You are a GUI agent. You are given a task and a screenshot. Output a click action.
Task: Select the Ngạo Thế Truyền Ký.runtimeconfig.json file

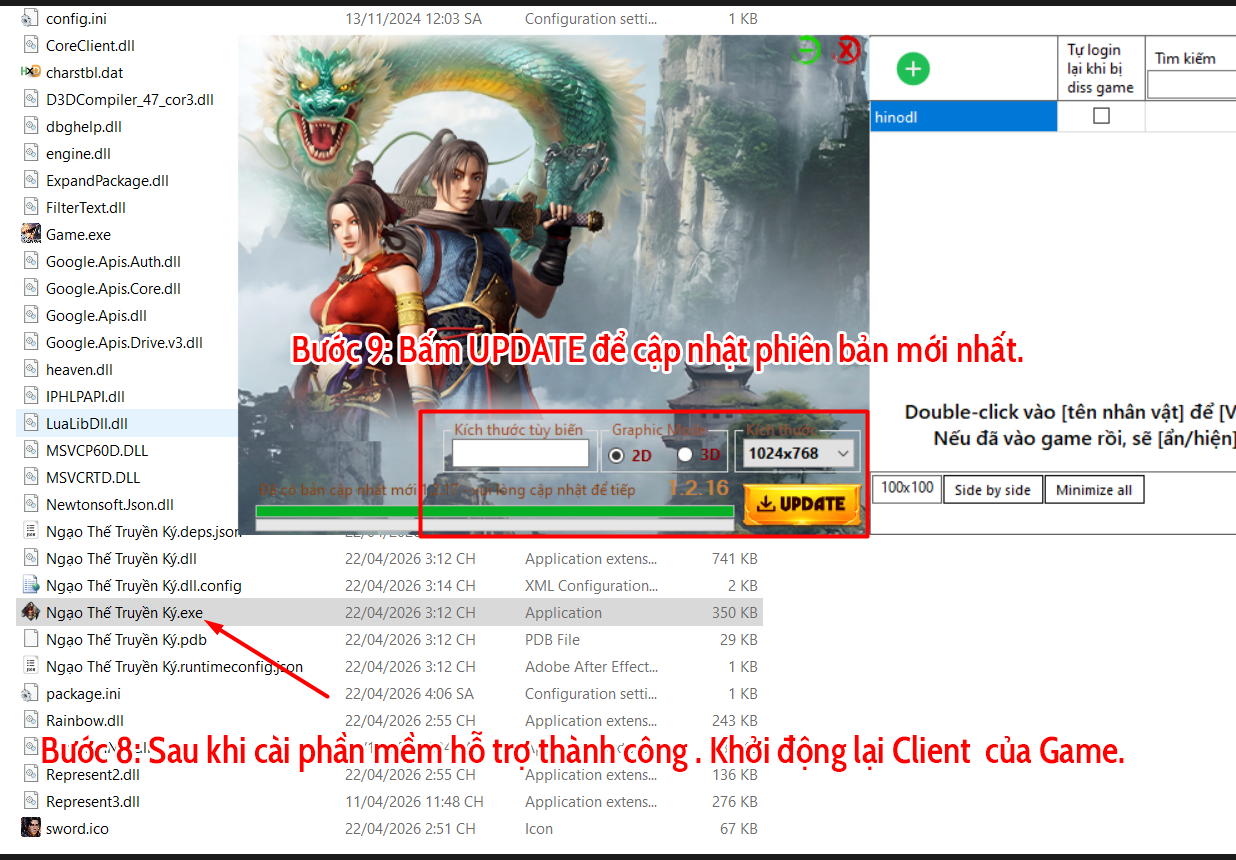174,667
